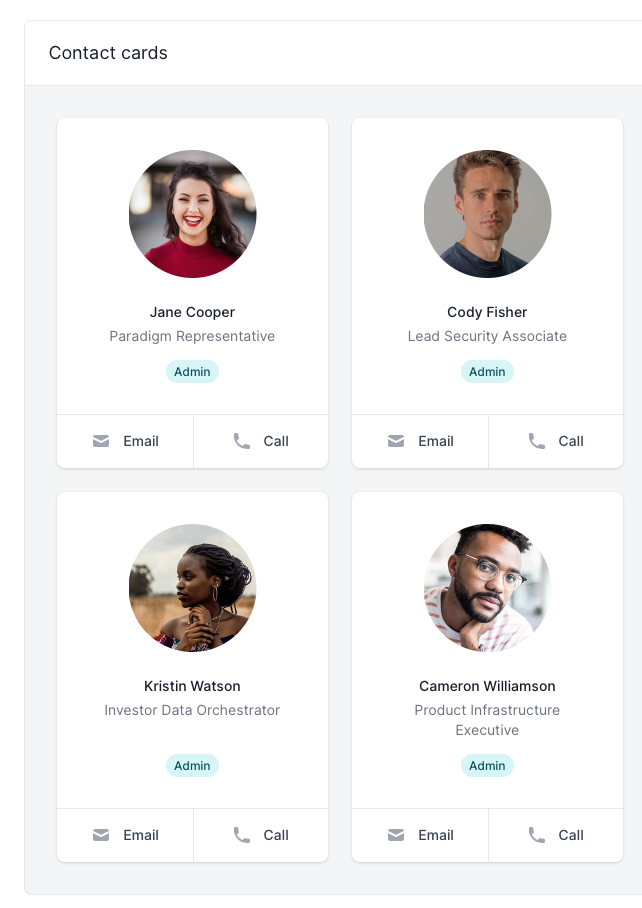Click the Call button for Kristin Watson

tap(261, 835)
